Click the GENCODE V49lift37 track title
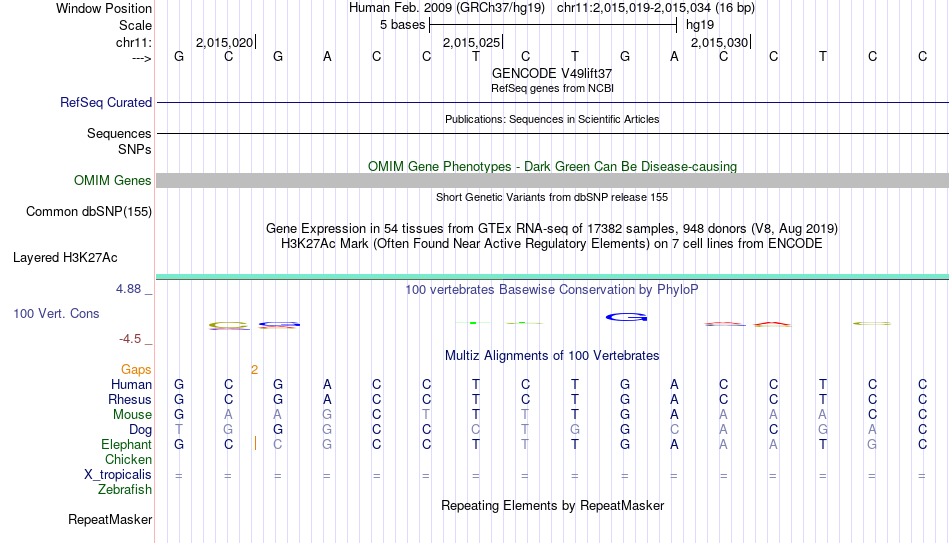Image resolution: width=950 pixels, height=543 pixels. pos(552,73)
